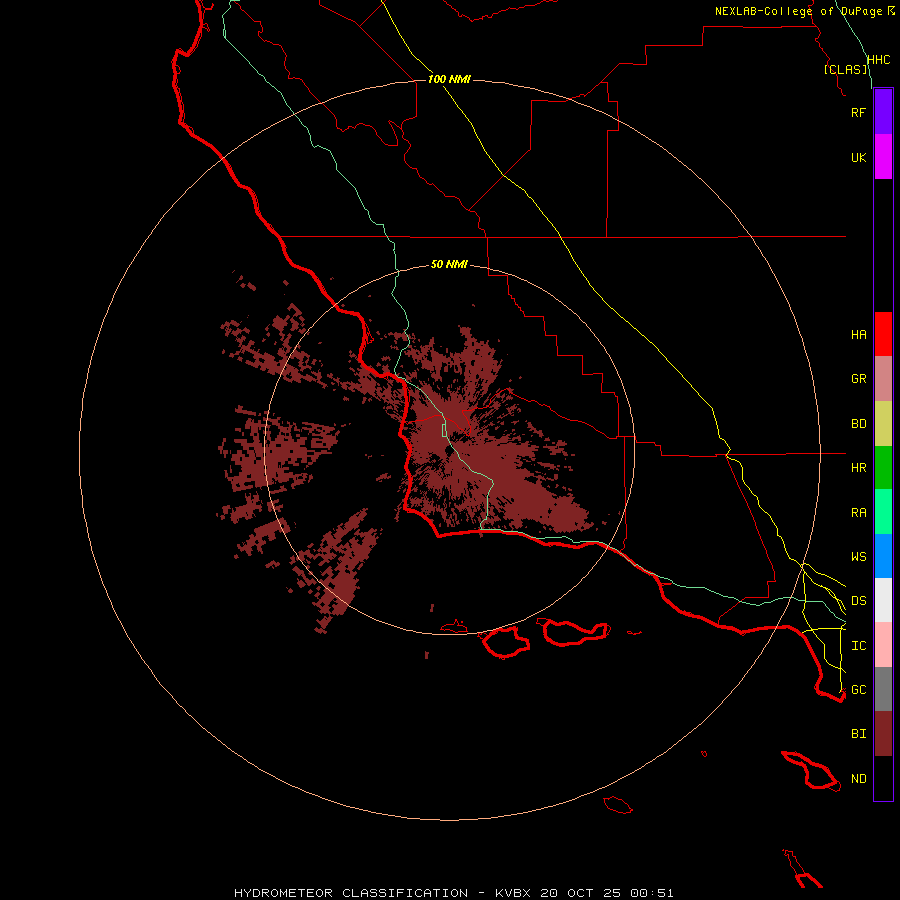Viewport: 900px width, 900px height.
Task: Click the "GC" legend label
Action: coord(858,689)
